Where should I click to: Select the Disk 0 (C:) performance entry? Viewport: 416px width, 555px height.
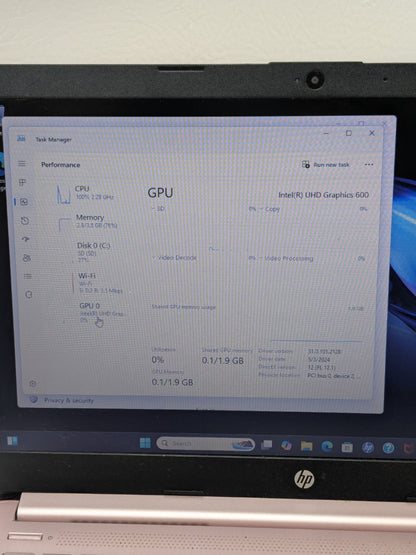(x=92, y=252)
